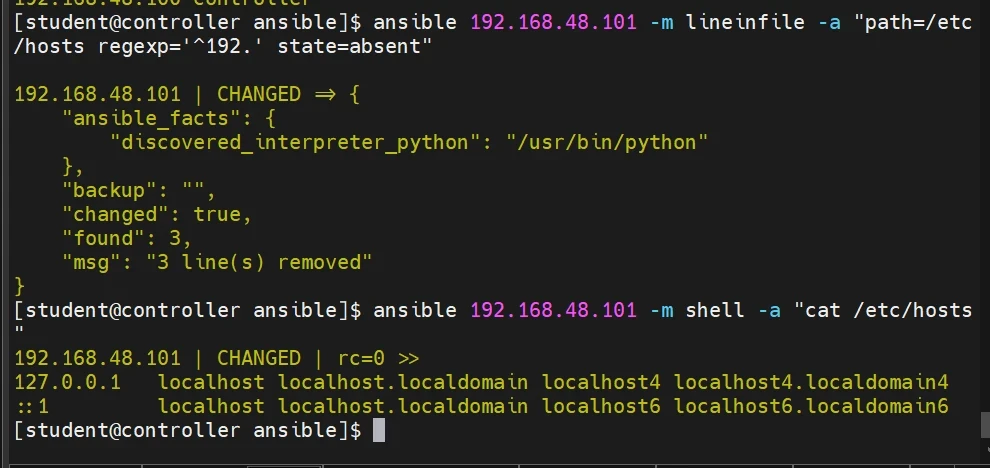
Task: Click the "localhost6.localdomain6" hostname
Action: coord(811,406)
